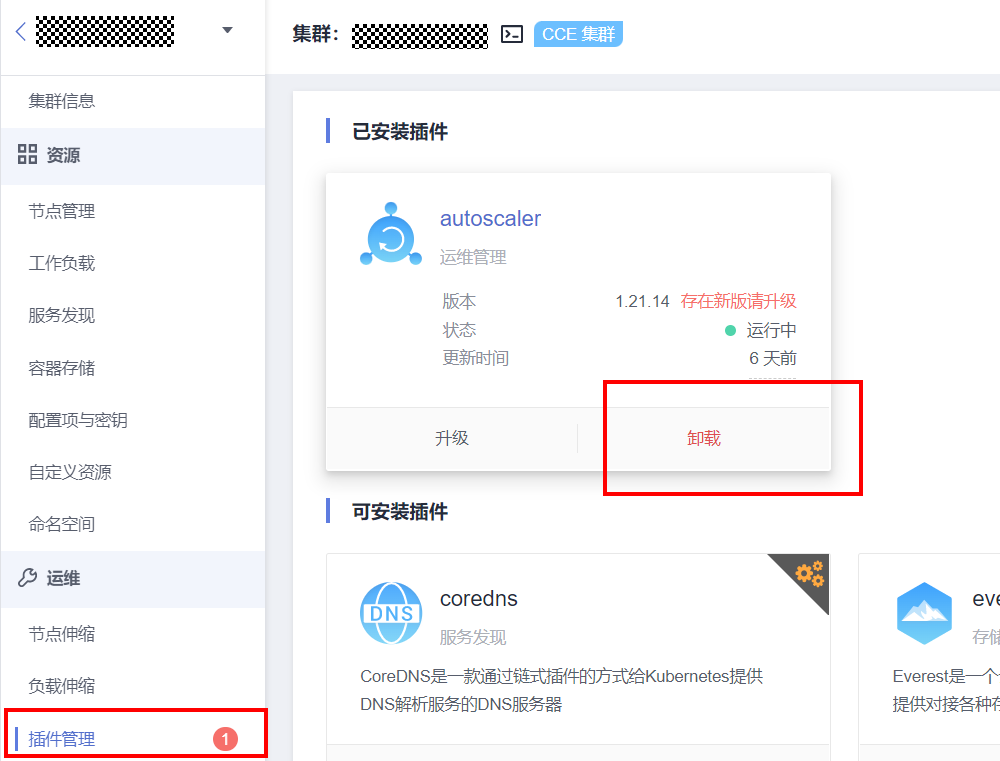Click the 服务发现 category label under coredns
This screenshot has height=761, width=1000.
tap(473, 637)
